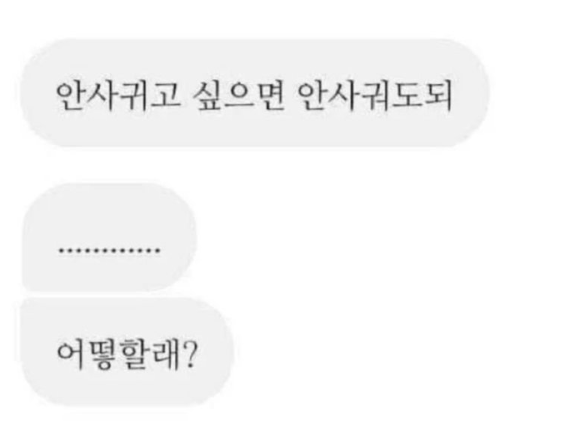Click the '안' character starting the first message
This screenshot has width=588, height=431.
71,95
